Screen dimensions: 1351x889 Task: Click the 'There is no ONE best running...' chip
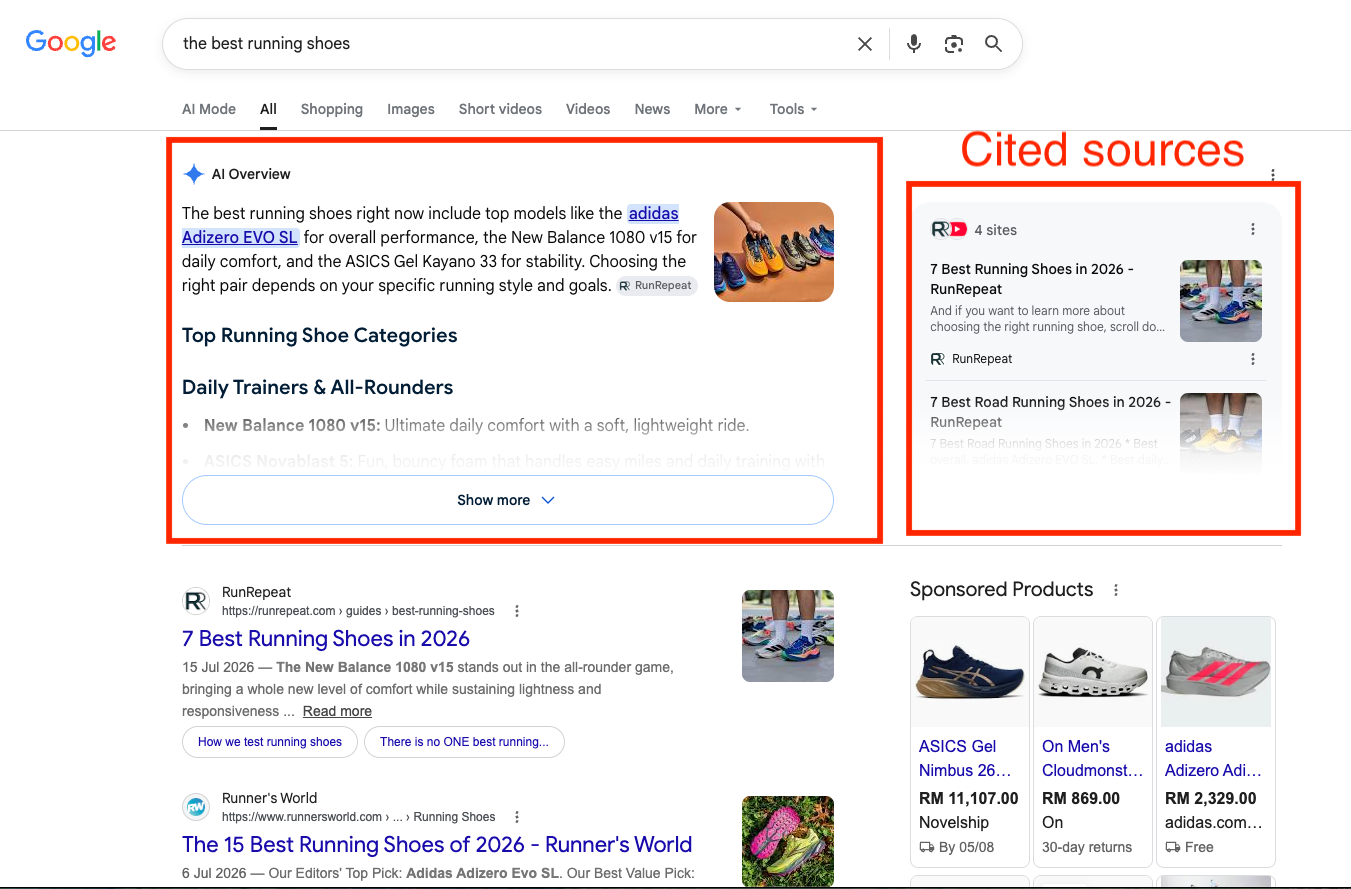click(x=464, y=742)
